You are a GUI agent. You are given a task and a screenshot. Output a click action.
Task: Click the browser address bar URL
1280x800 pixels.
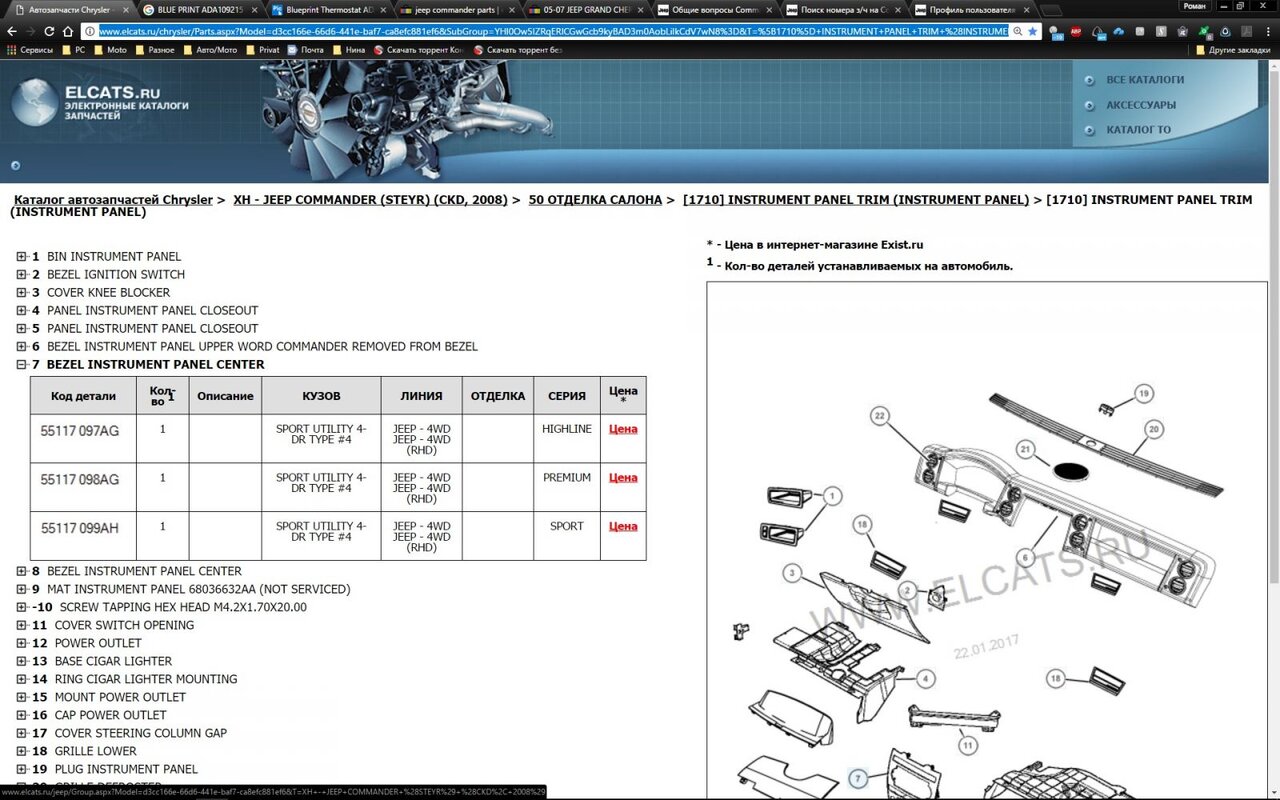tap(550, 31)
